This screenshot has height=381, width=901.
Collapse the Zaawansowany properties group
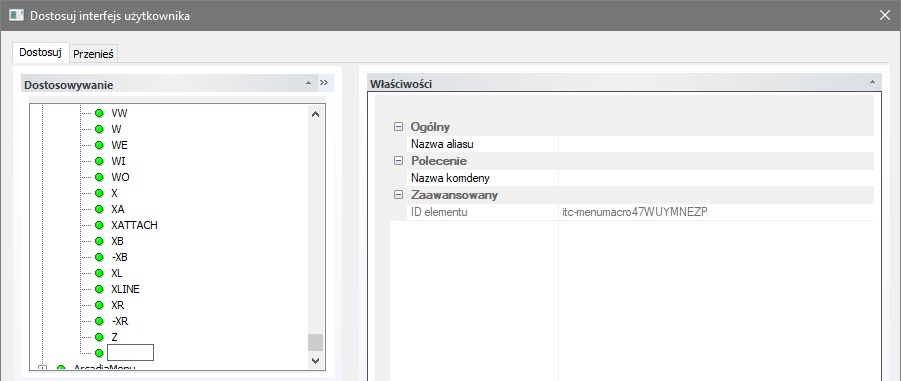coord(398,195)
